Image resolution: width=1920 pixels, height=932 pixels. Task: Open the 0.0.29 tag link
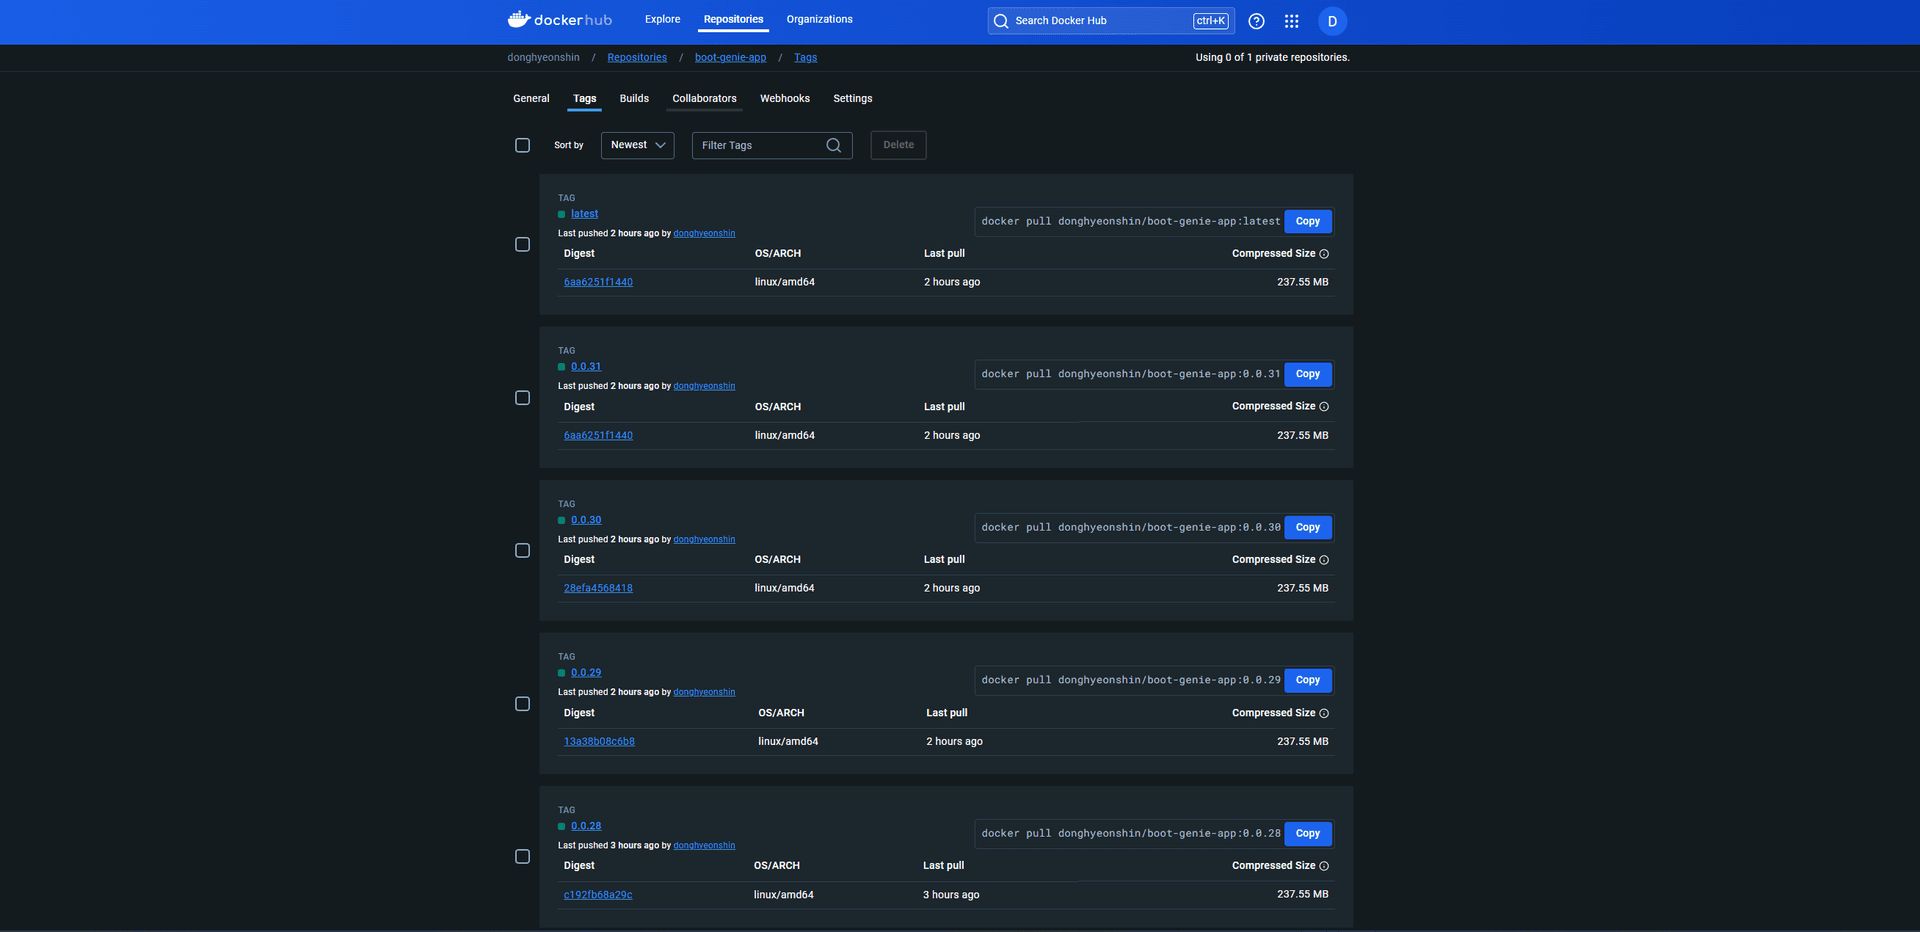click(586, 673)
